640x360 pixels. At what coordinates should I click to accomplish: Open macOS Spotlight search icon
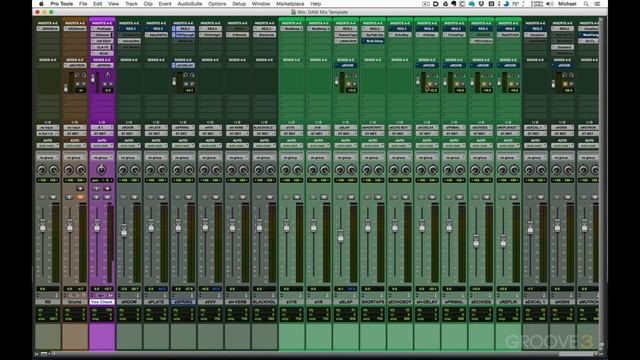point(586,4)
